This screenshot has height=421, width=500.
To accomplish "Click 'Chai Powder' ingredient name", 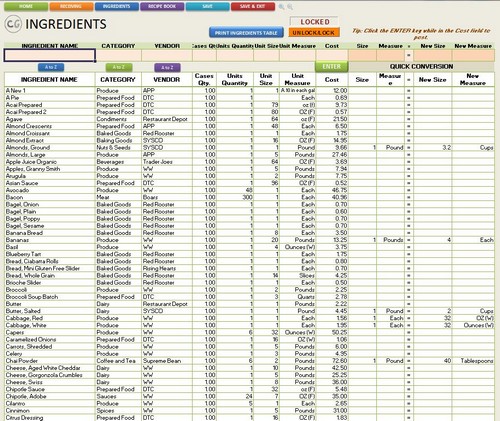I will coord(22,361).
